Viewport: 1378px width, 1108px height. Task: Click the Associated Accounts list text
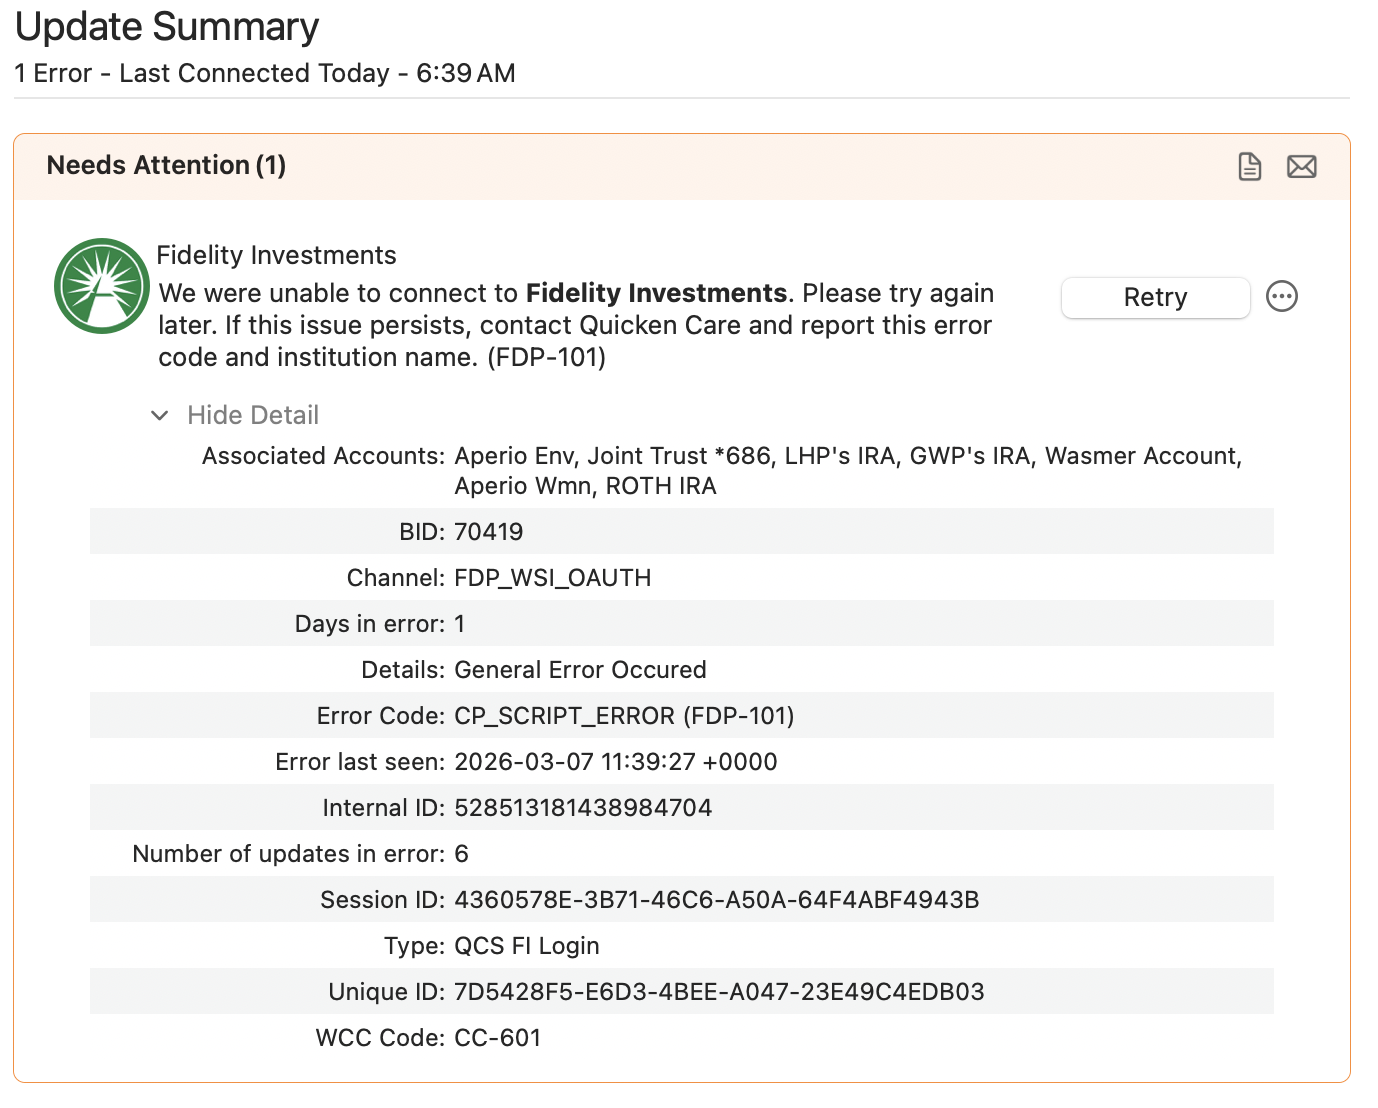pyautogui.click(x=847, y=470)
